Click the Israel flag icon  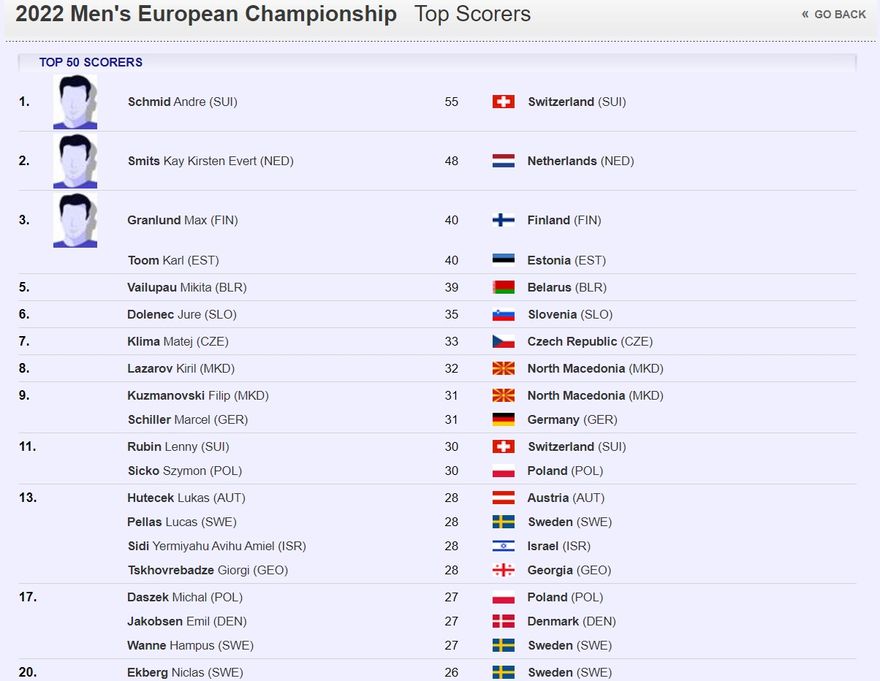click(503, 546)
